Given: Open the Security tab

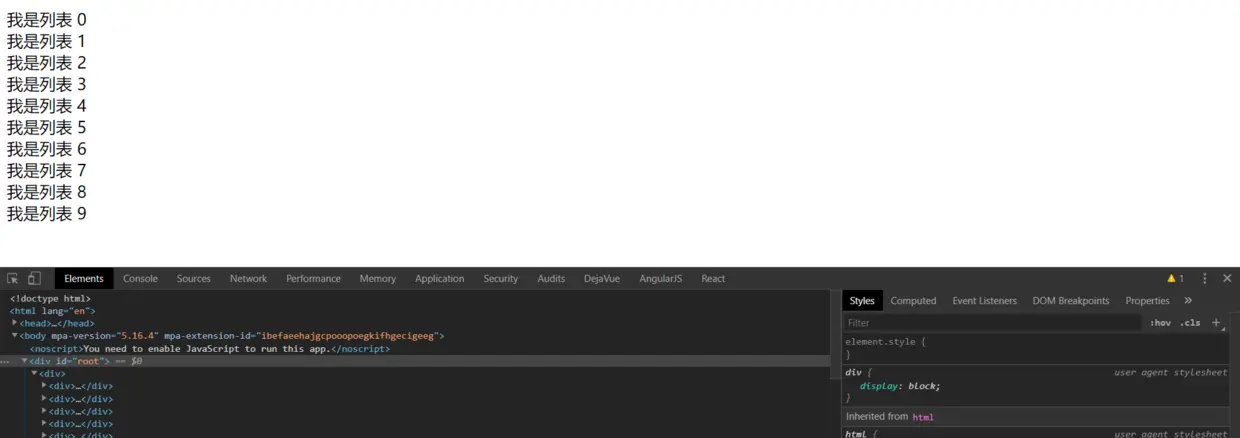Looking at the screenshot, I should 501,278.
